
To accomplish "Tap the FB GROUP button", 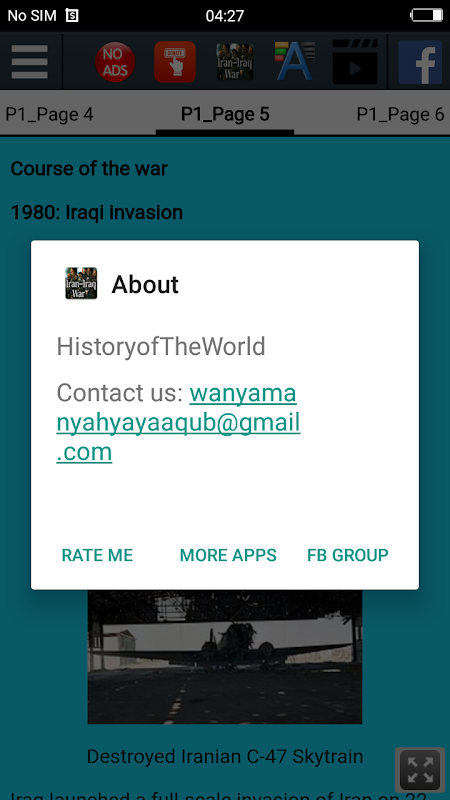I will [x=347, y=555].
